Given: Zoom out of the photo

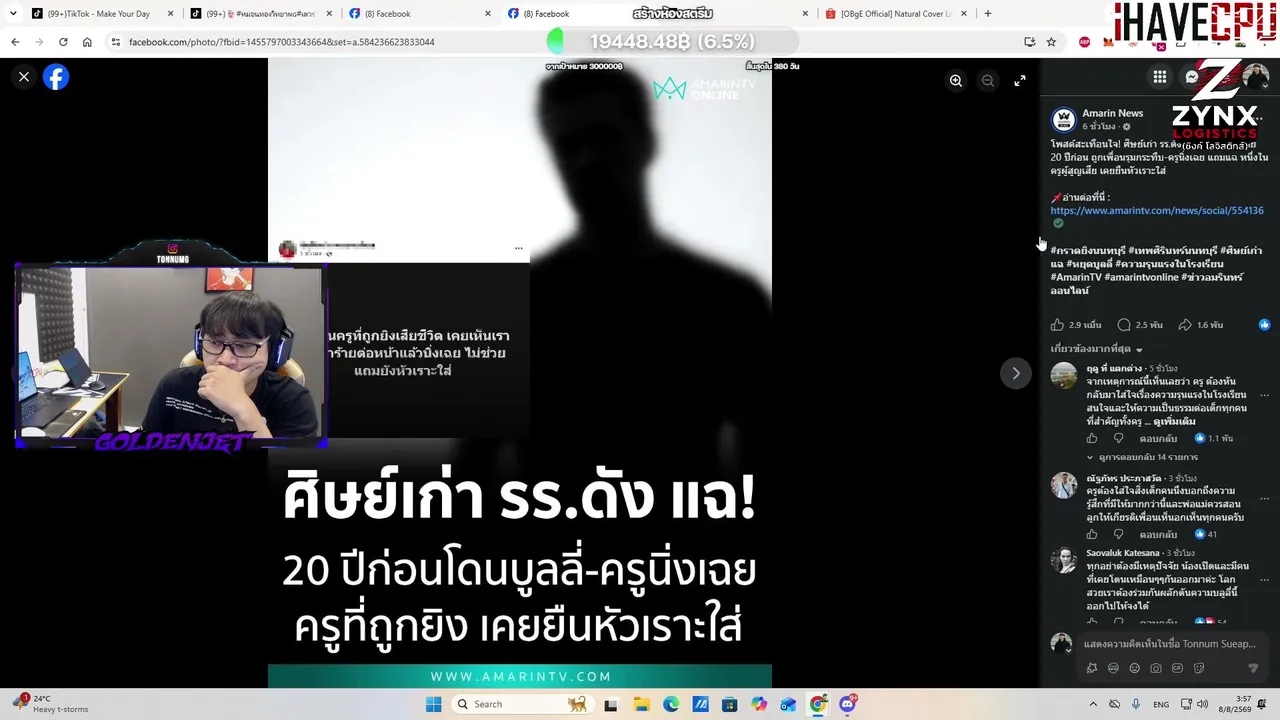Looking at the screenshot, I should coord(988,81).
